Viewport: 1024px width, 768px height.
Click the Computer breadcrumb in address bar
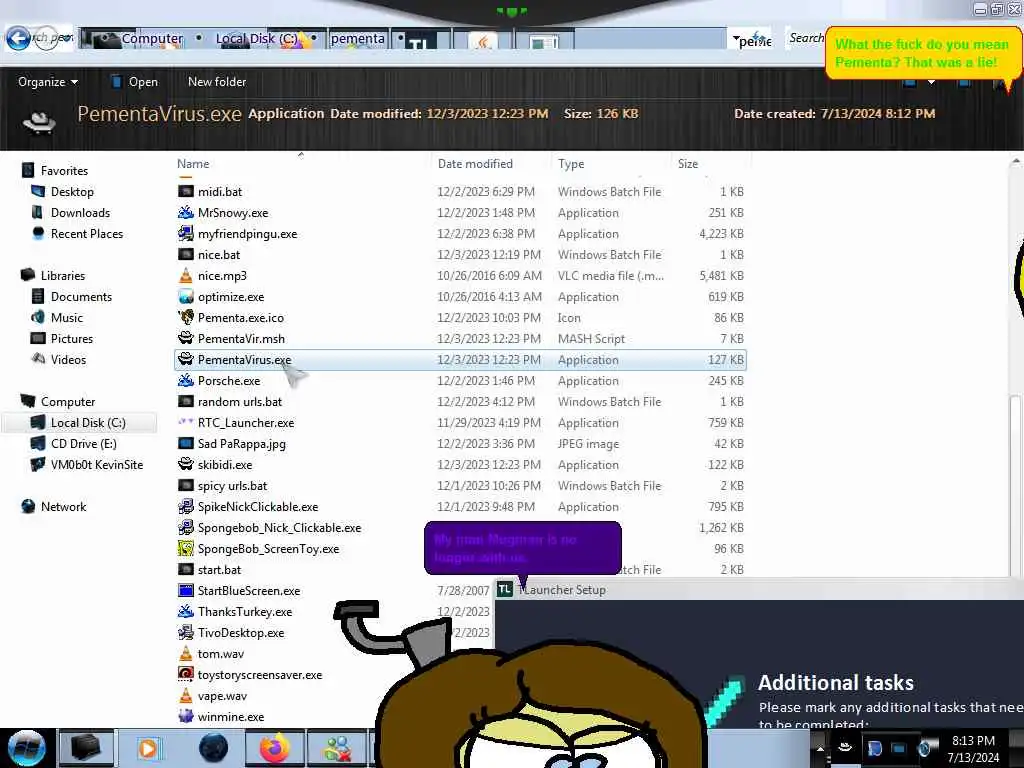[152, 39]
